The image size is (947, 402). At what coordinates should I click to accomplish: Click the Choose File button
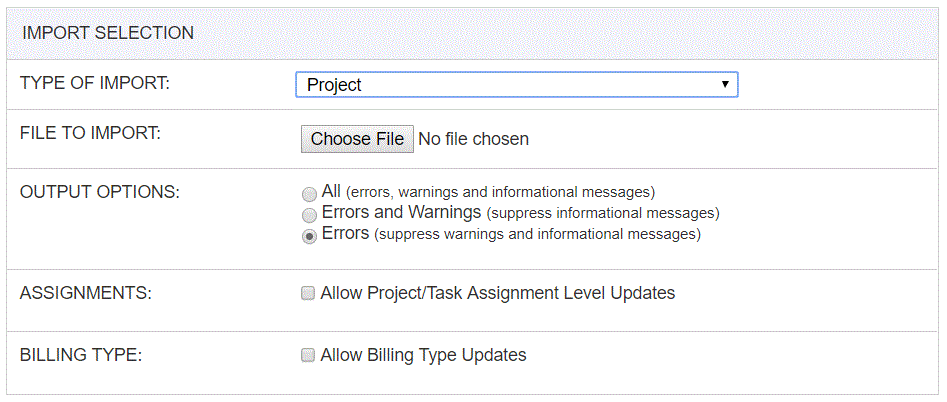tap(358, 139)
